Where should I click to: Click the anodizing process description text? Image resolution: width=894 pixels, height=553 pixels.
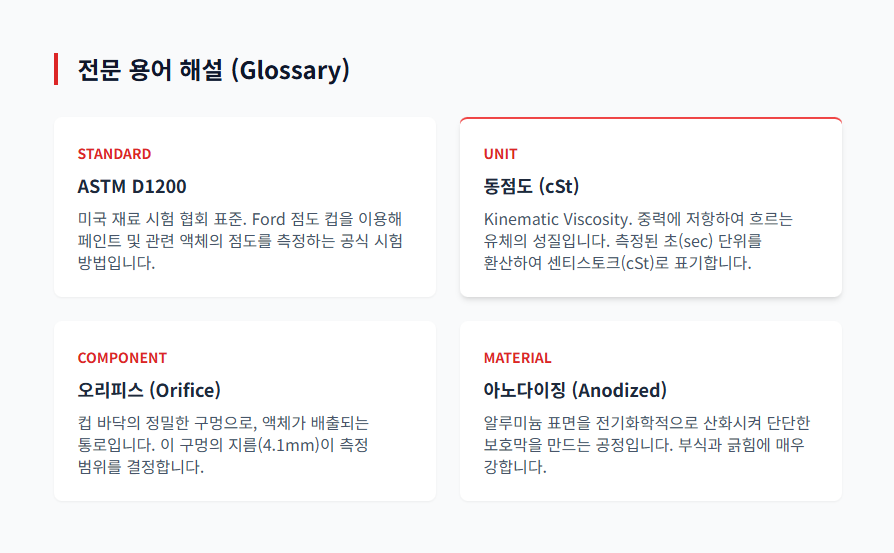tap(646, 445)
